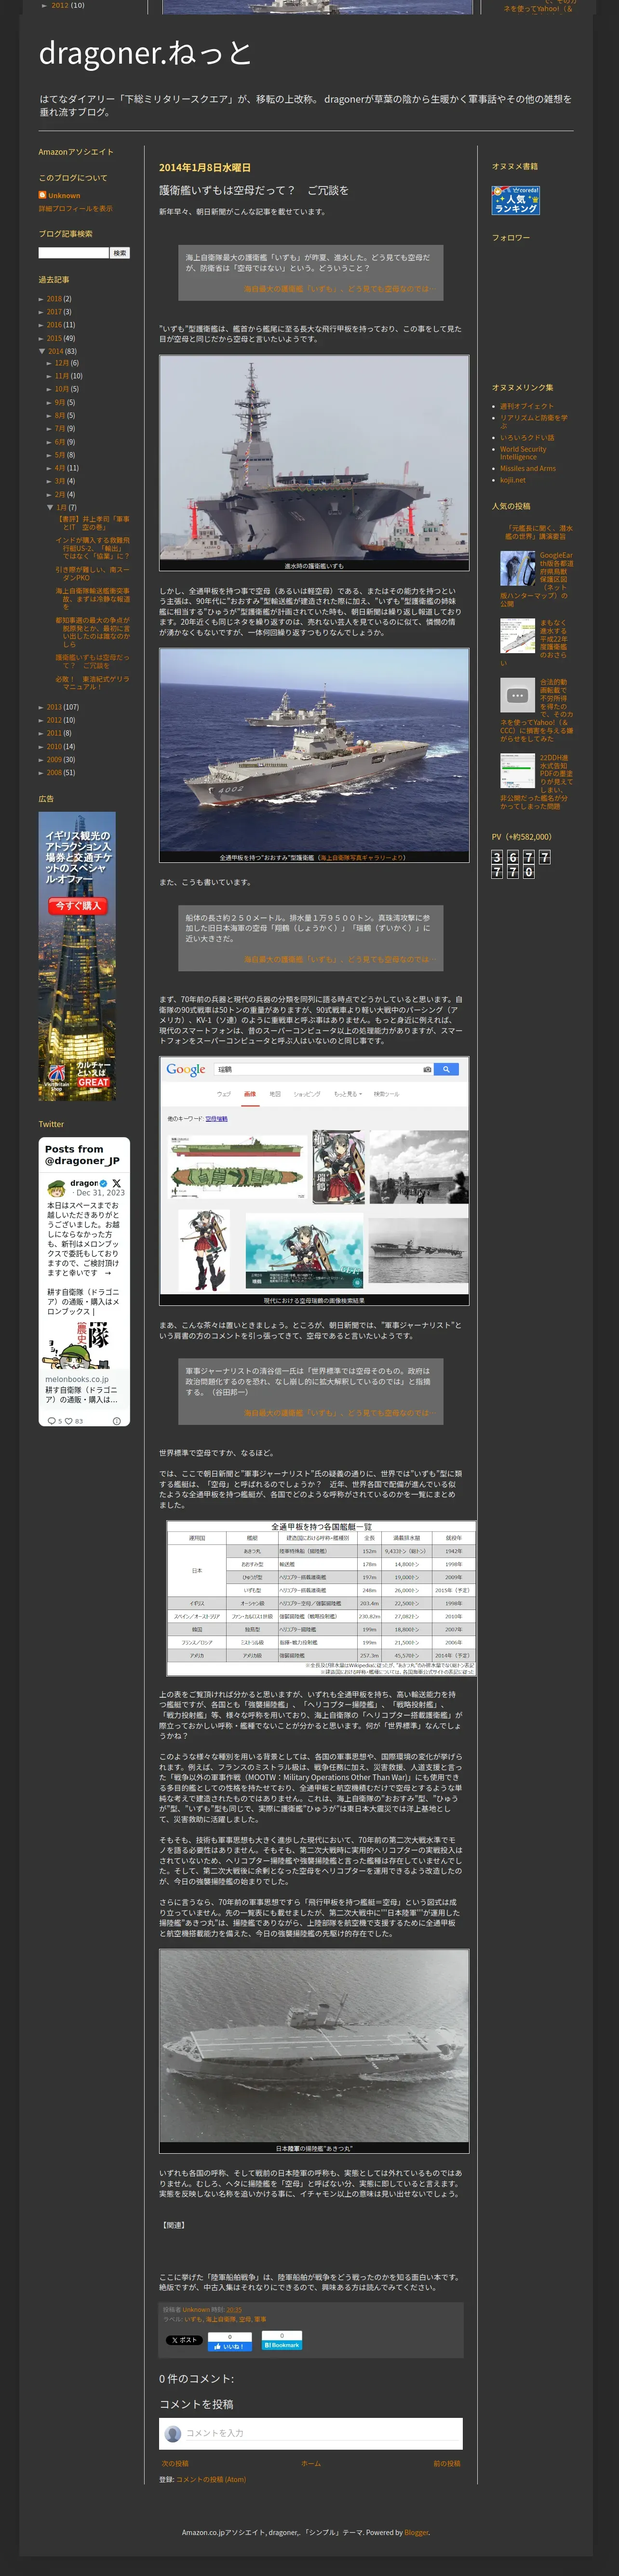The height and width of the screenshot is (2576, 619).
Task: Open 引き際が難しい、南スーダンPKO post
Action: 92,573
